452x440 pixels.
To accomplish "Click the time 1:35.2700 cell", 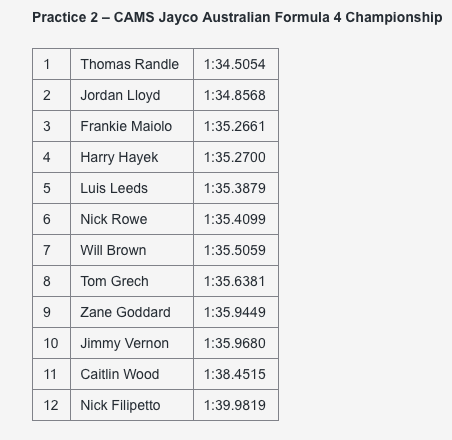I will pos(236,157).
